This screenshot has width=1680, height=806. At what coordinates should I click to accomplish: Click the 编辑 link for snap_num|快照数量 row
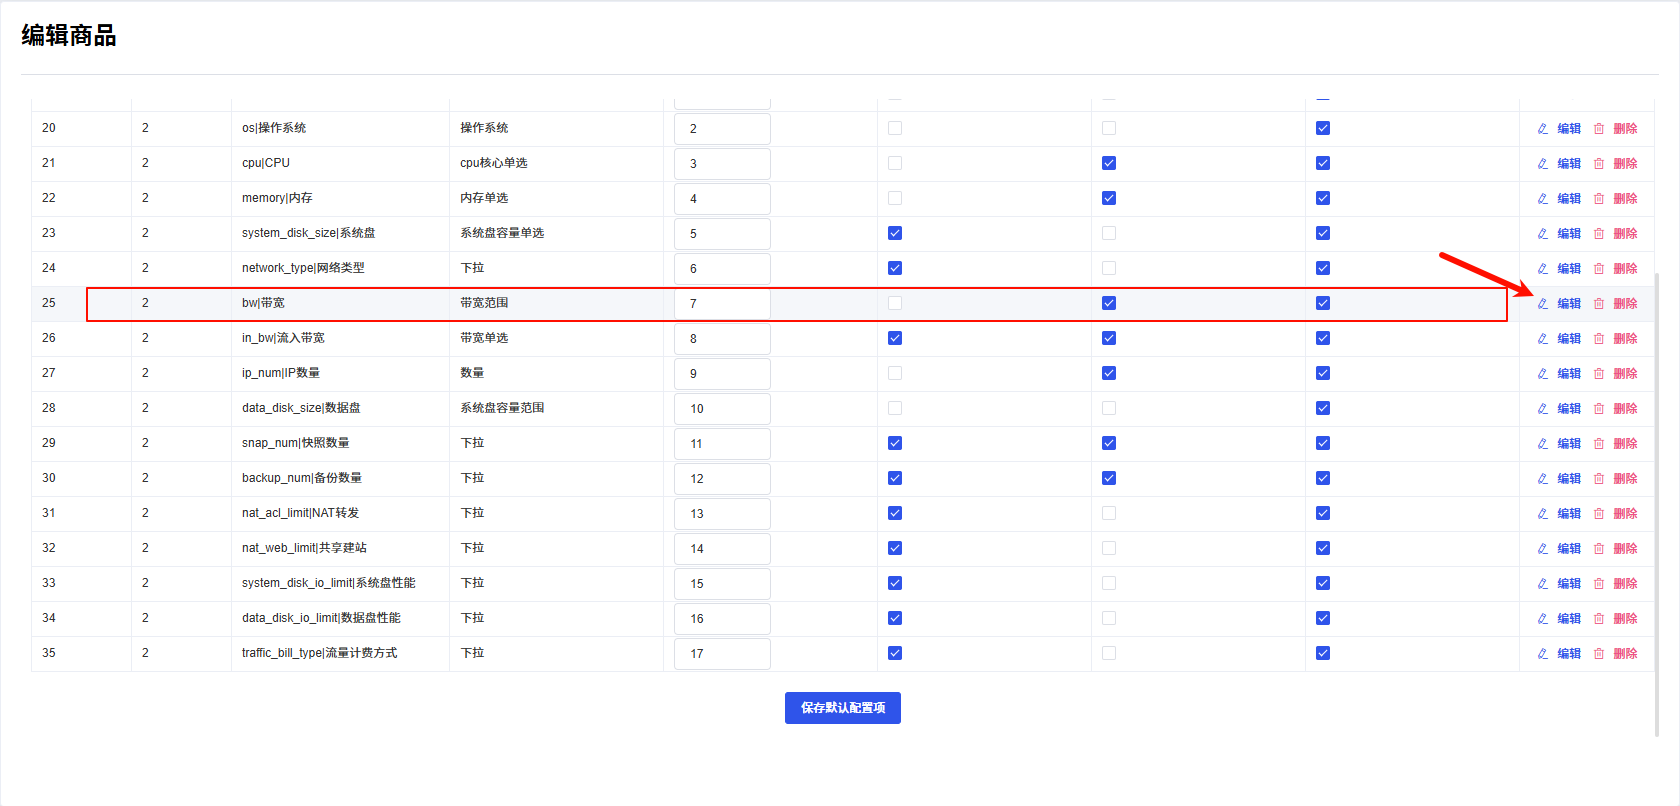[1569, 443]
